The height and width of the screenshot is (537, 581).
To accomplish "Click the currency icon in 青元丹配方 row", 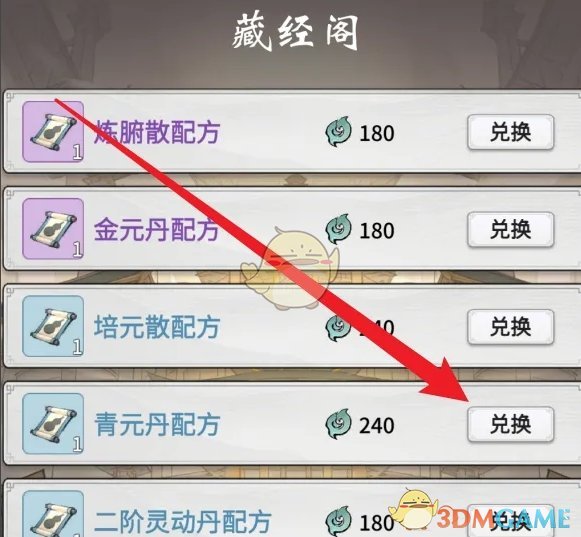I will click(338, 424).
